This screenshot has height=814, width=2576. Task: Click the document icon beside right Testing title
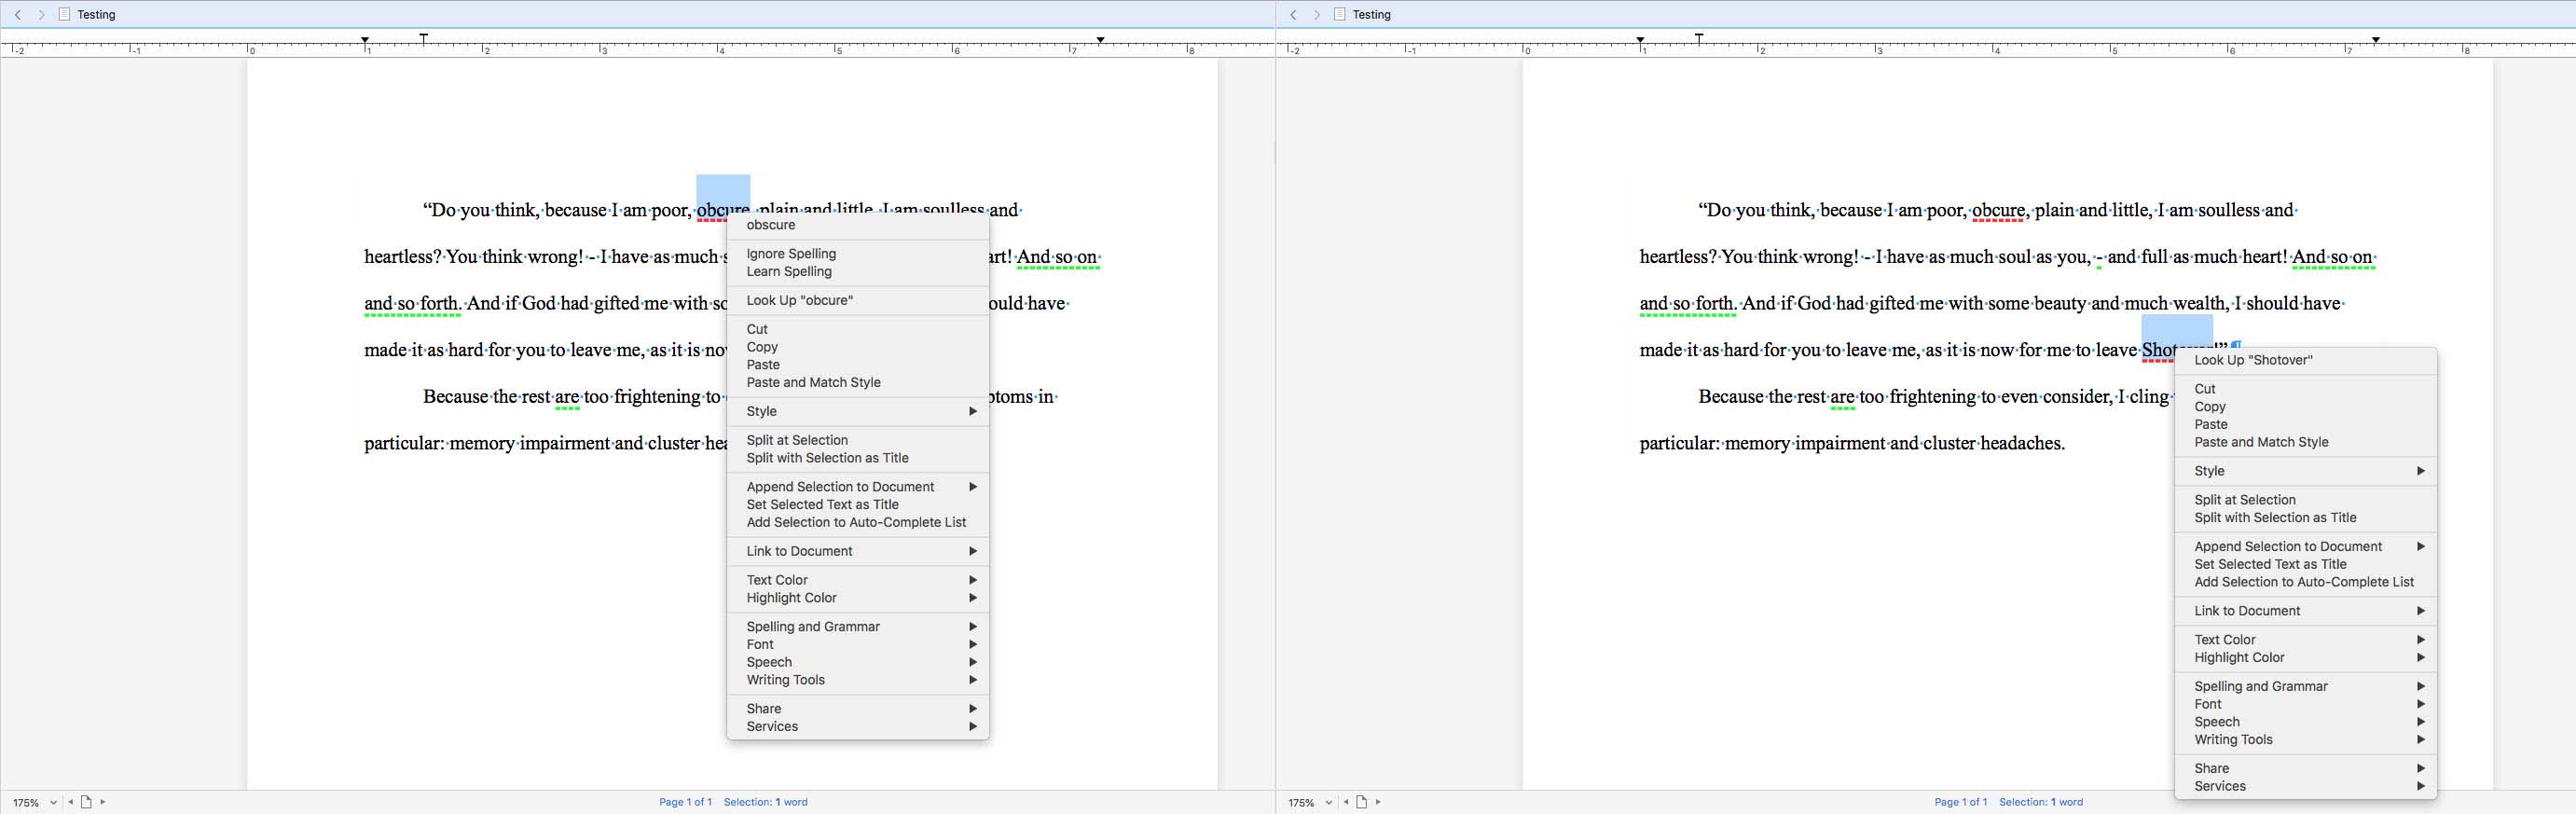coord(1340,15)
